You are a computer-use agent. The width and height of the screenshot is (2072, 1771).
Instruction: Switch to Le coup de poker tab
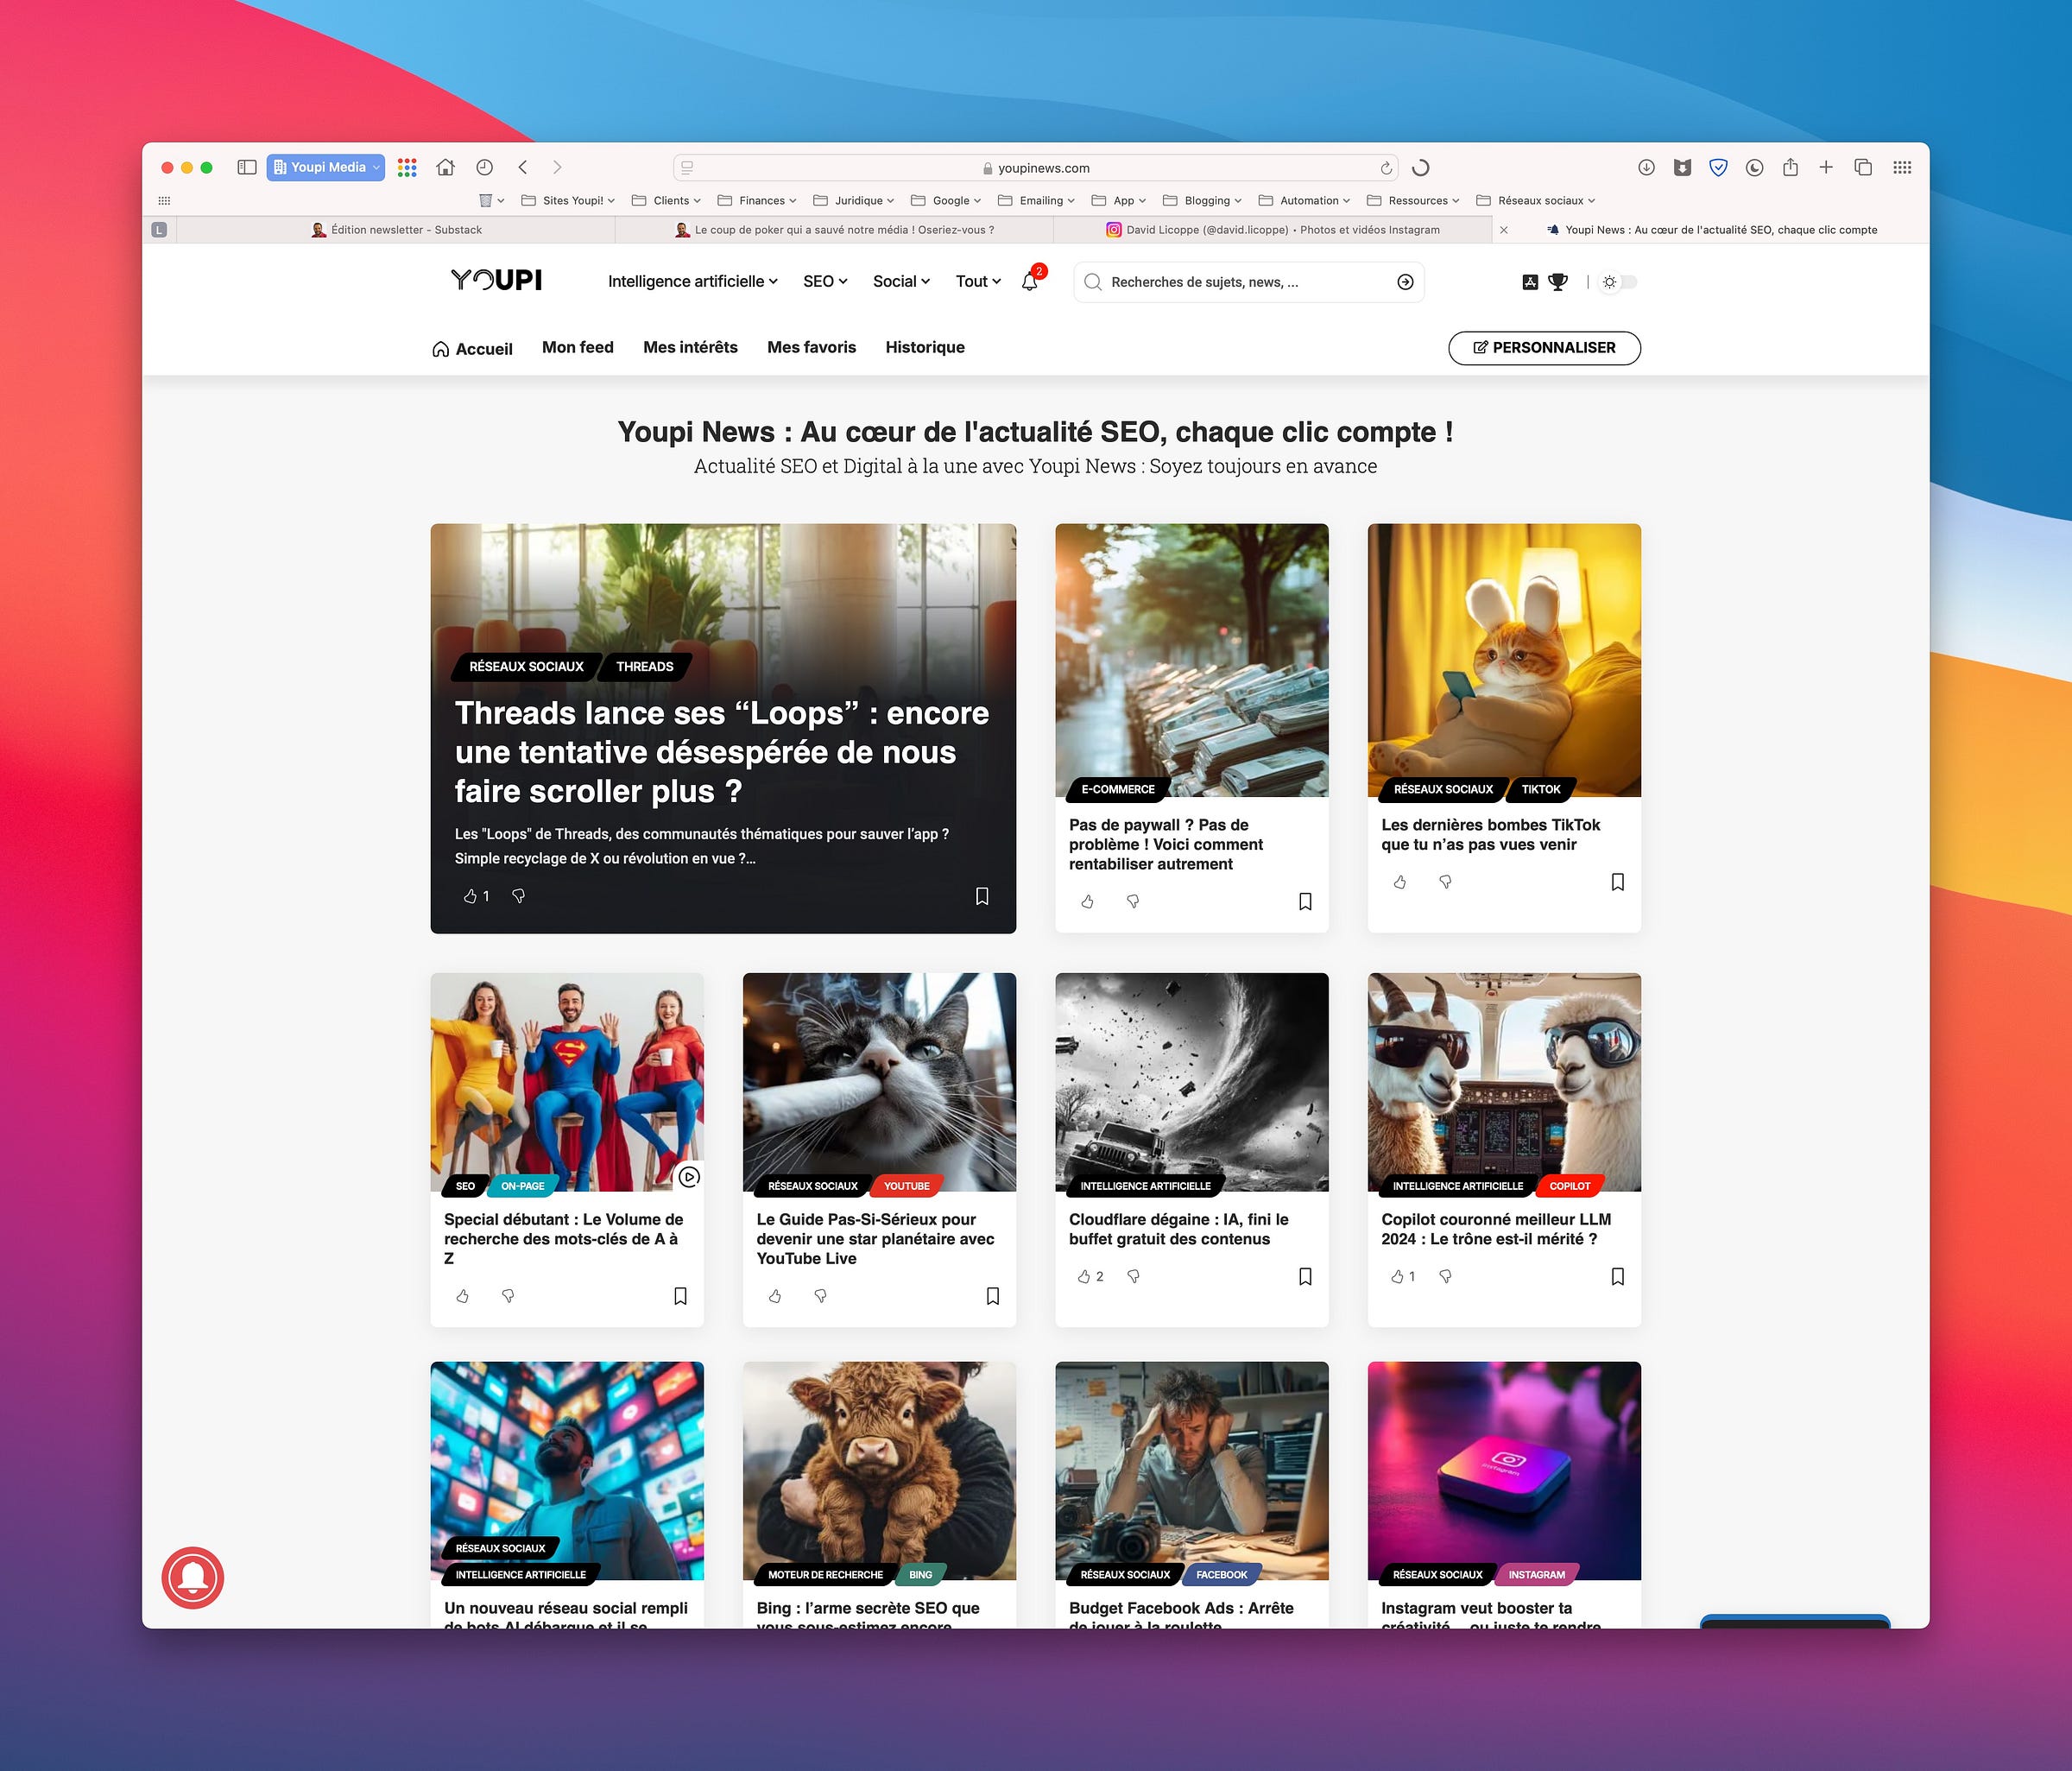[x=834, y=230]
